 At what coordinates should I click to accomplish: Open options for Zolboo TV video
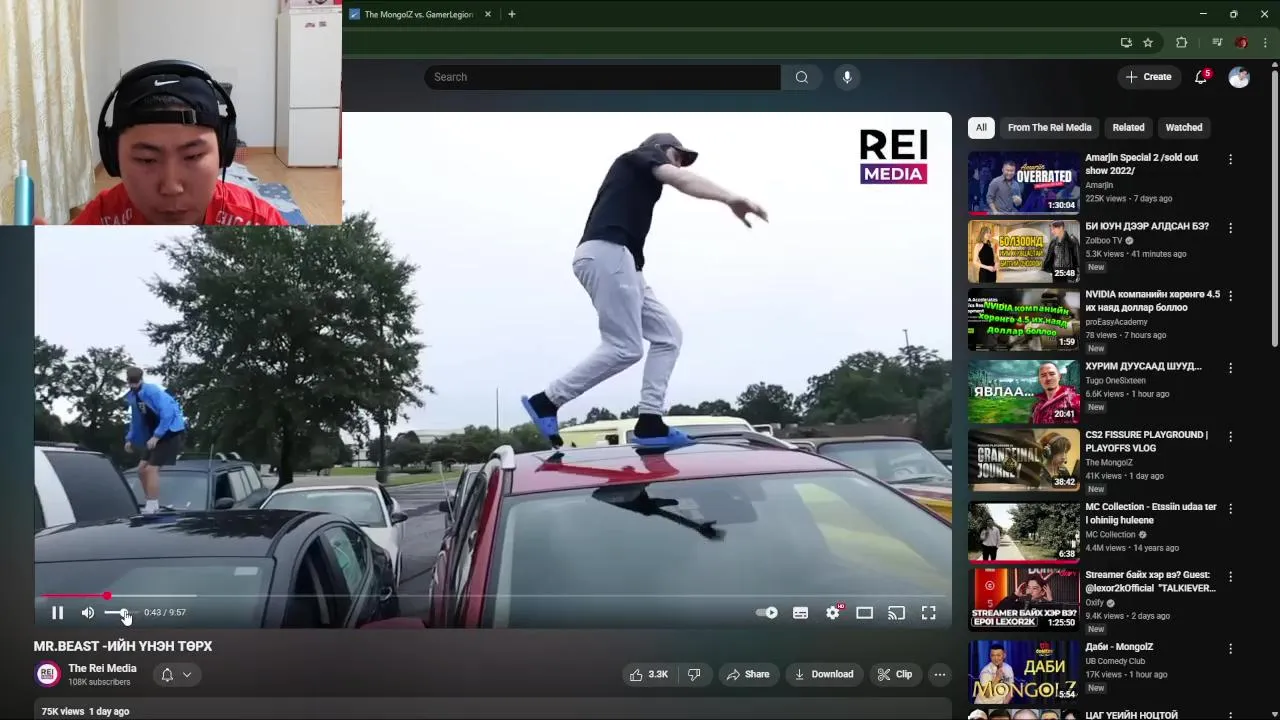click(x=1230, y=228)
